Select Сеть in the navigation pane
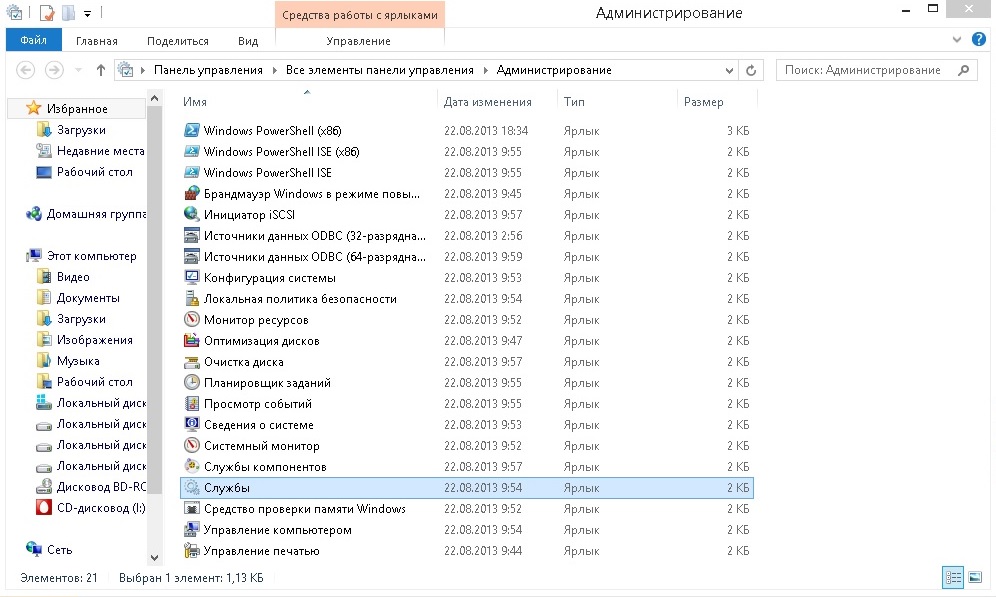The width and height of the screenshot is (996, 597). tap(59, 550)
